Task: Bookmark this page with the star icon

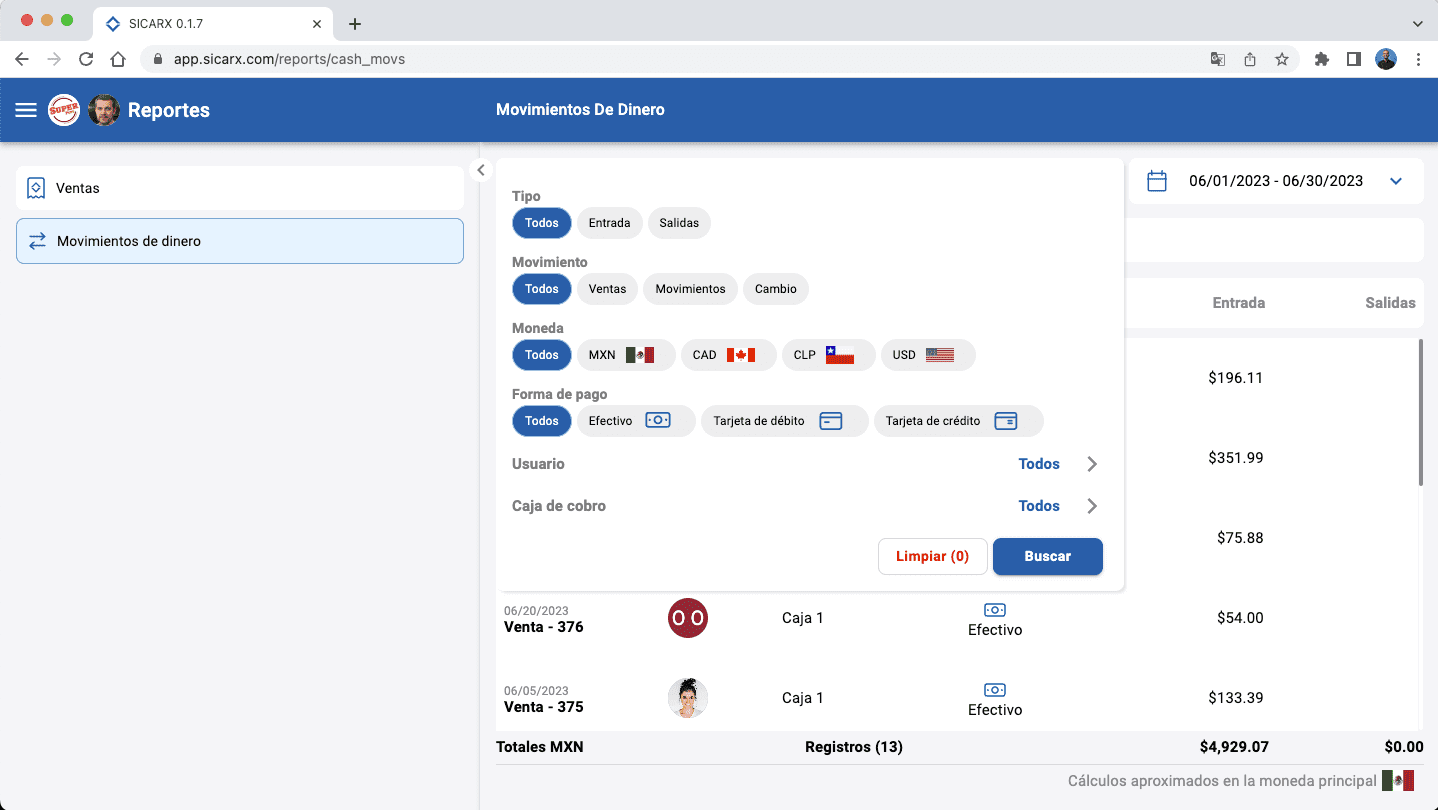Action: (x=1282, y=59)
